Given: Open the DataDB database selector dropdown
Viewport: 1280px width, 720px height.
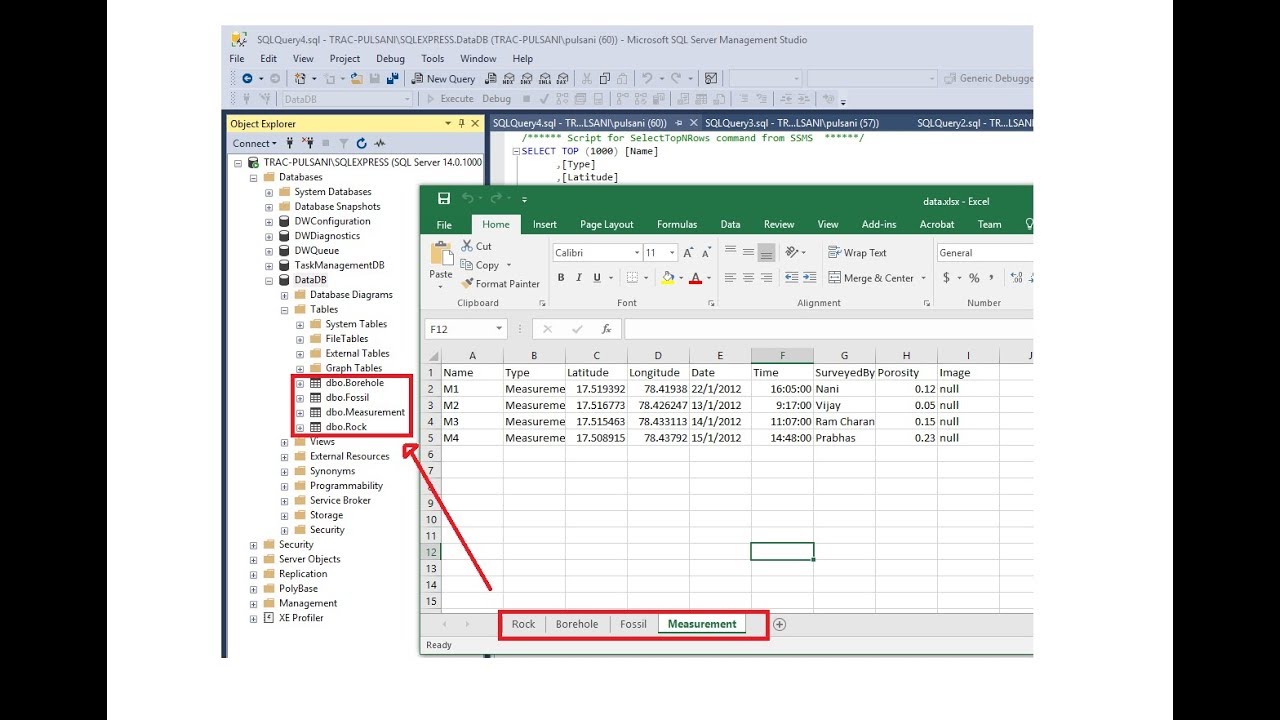Looking at the screenshot, I should [407, 99].
